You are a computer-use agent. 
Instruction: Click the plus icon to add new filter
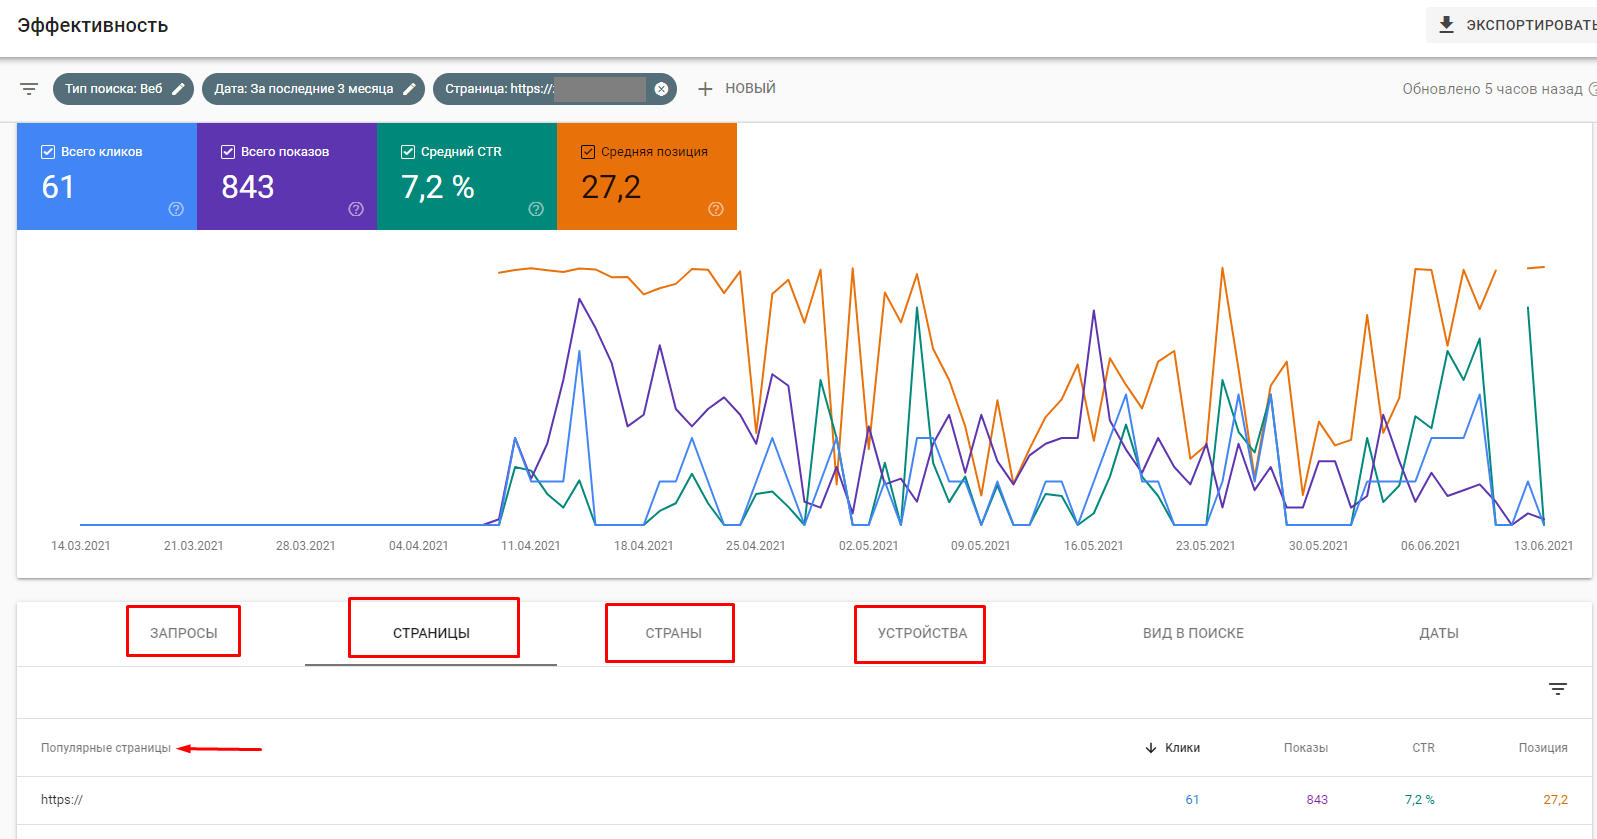(705, 89)
